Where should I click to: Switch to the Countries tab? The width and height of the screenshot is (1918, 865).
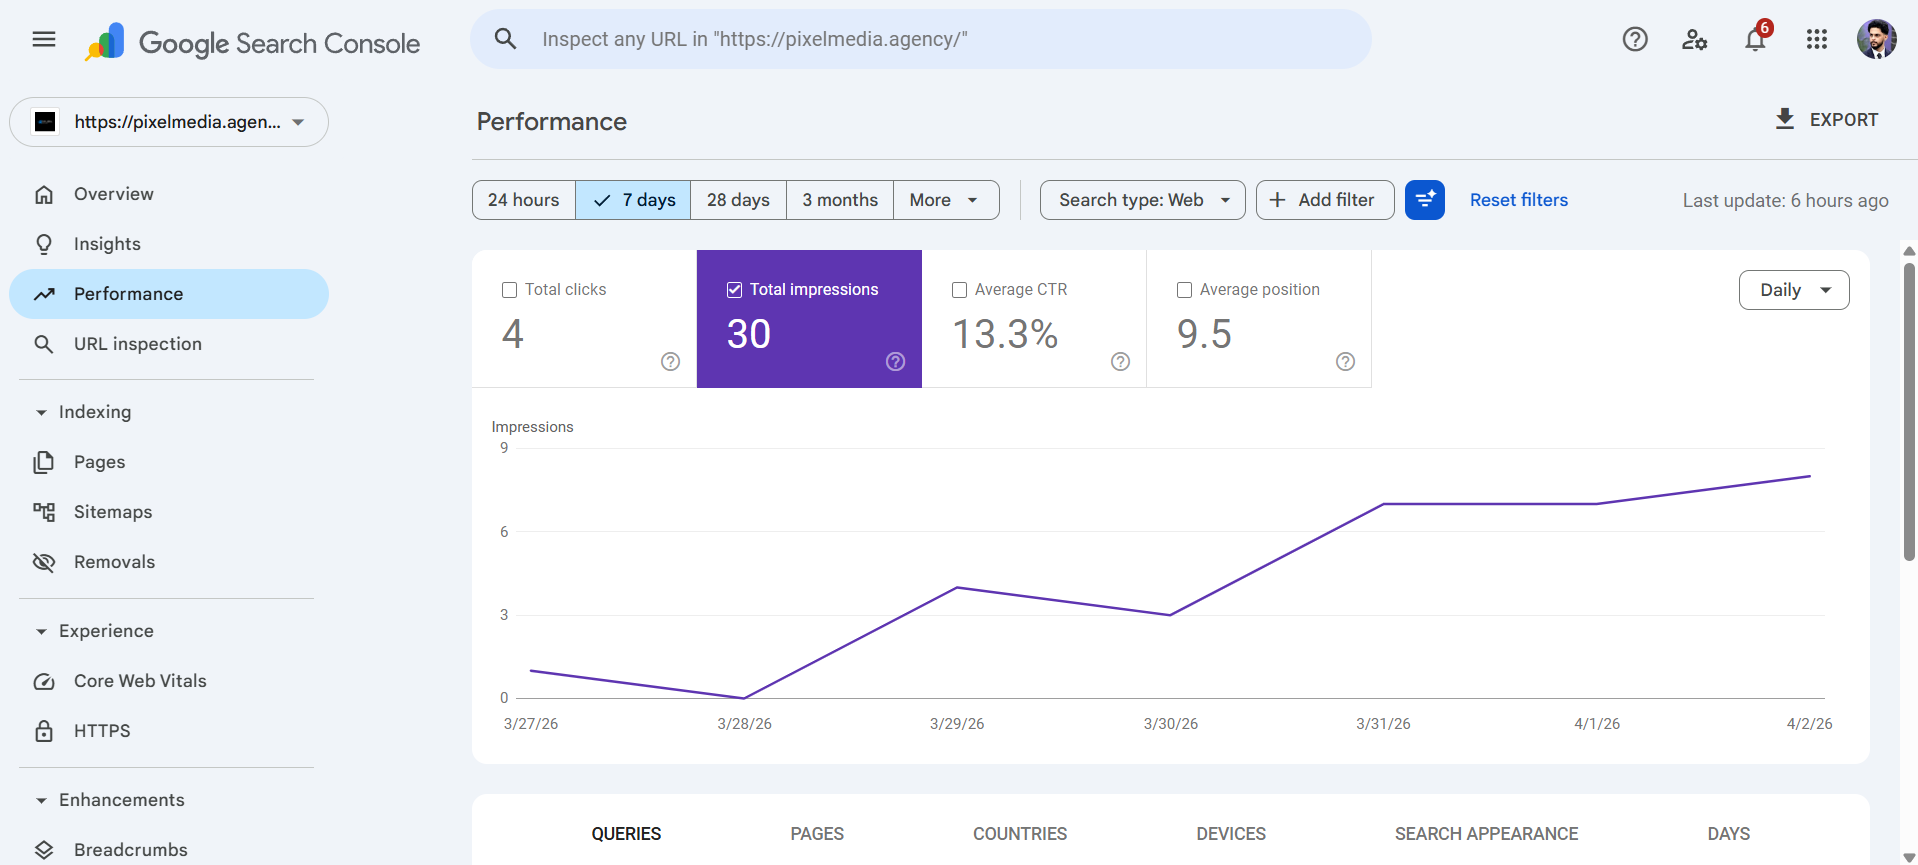[1020, 834]
